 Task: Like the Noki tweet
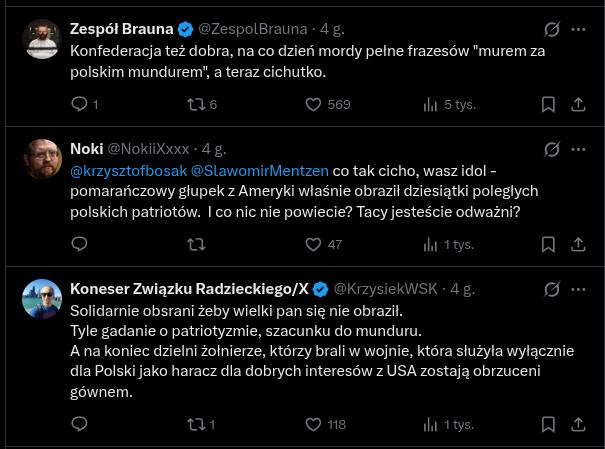tap(312, 243)
